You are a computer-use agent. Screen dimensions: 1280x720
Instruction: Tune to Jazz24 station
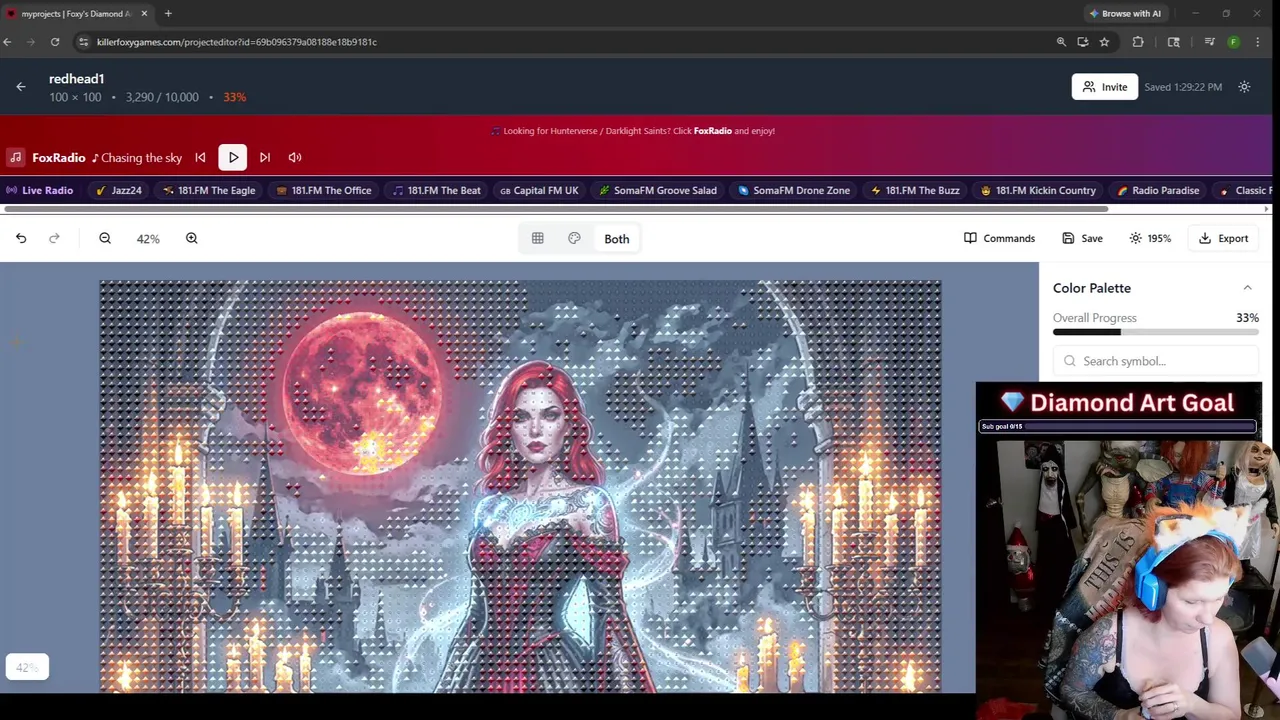pos(119,190)
